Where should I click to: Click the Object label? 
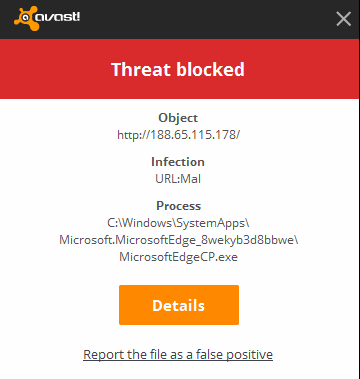(x=178, y=118)
